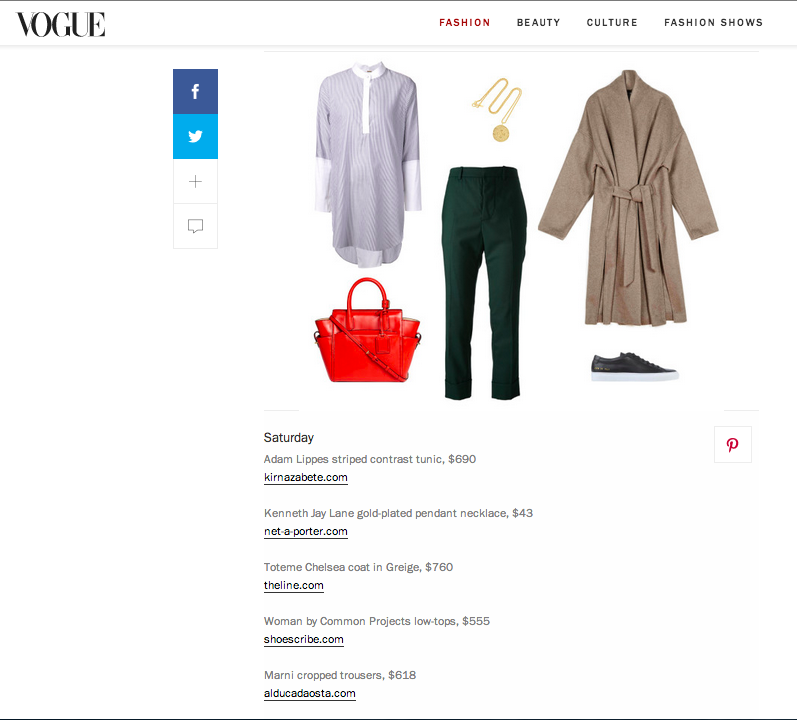Open more sharing options plus icon
This screenshot has height=720, width=797.
(x=195, y=181)
